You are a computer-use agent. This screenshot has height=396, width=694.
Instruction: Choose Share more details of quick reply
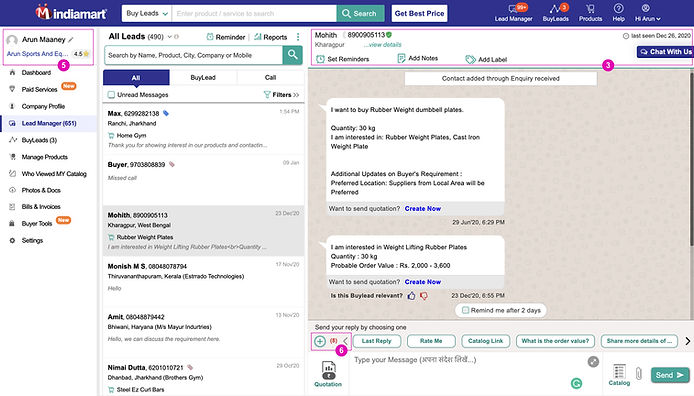coord(639,341)
